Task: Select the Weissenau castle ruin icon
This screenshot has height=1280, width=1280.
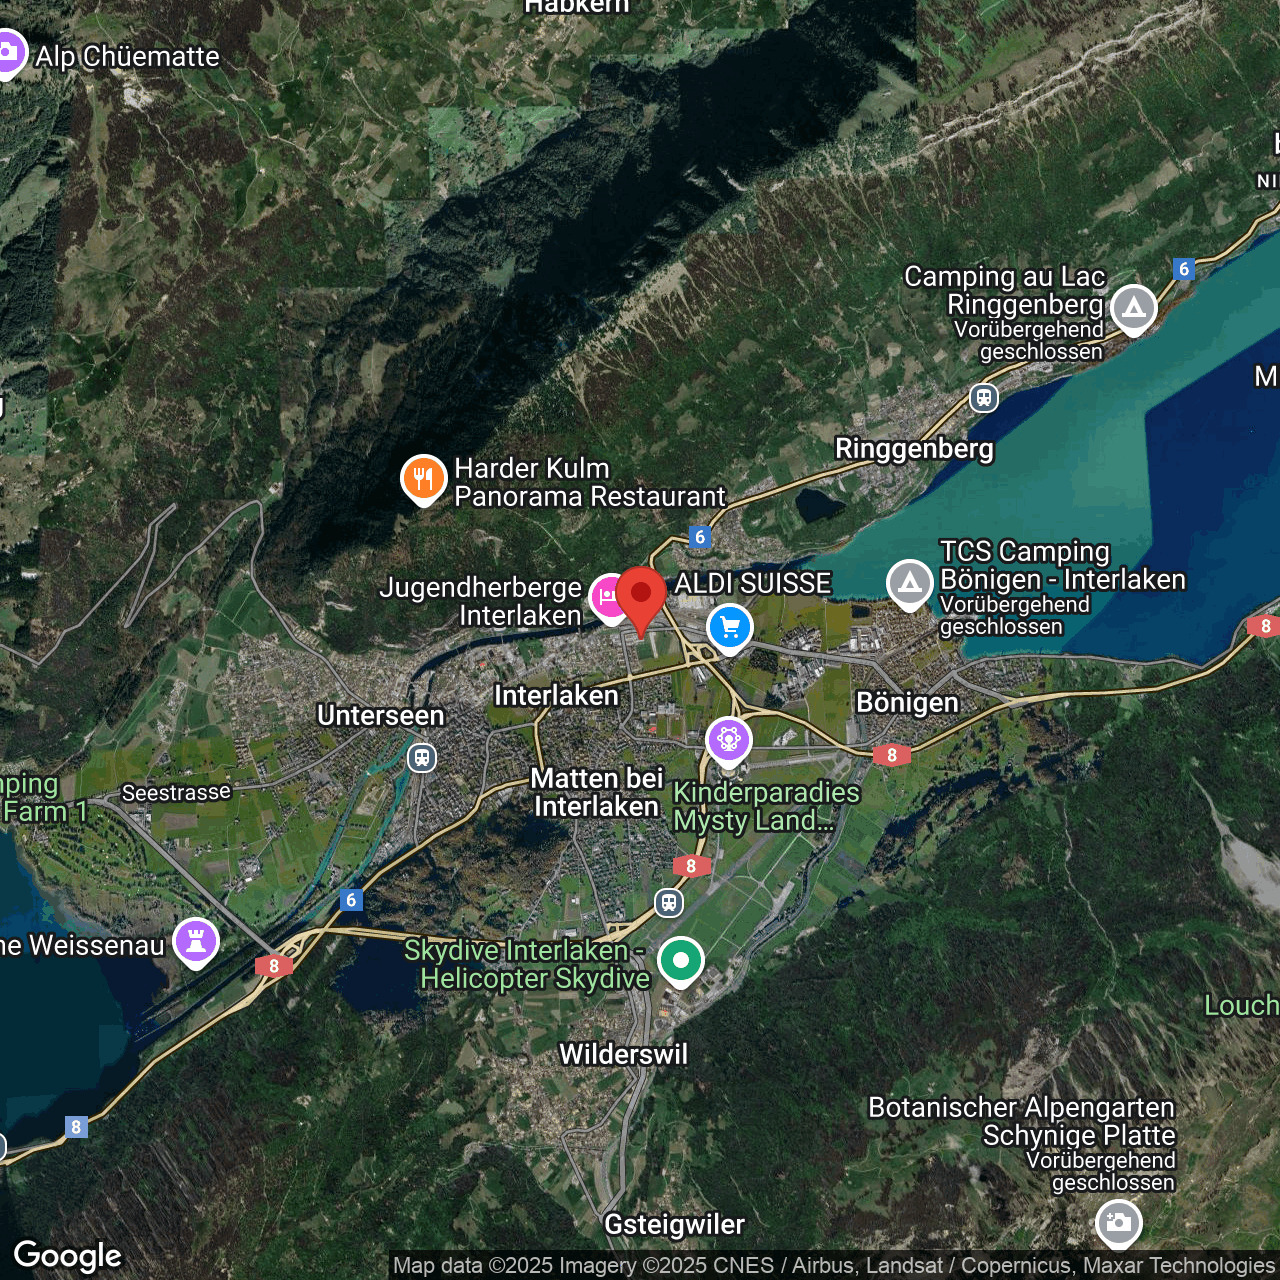Action: point(196,941)
